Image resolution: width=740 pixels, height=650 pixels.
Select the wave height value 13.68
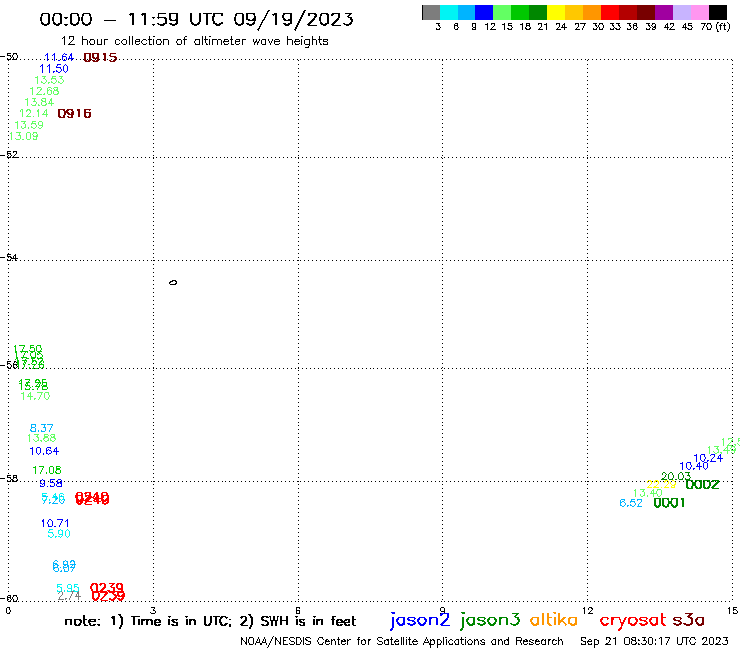42,438
